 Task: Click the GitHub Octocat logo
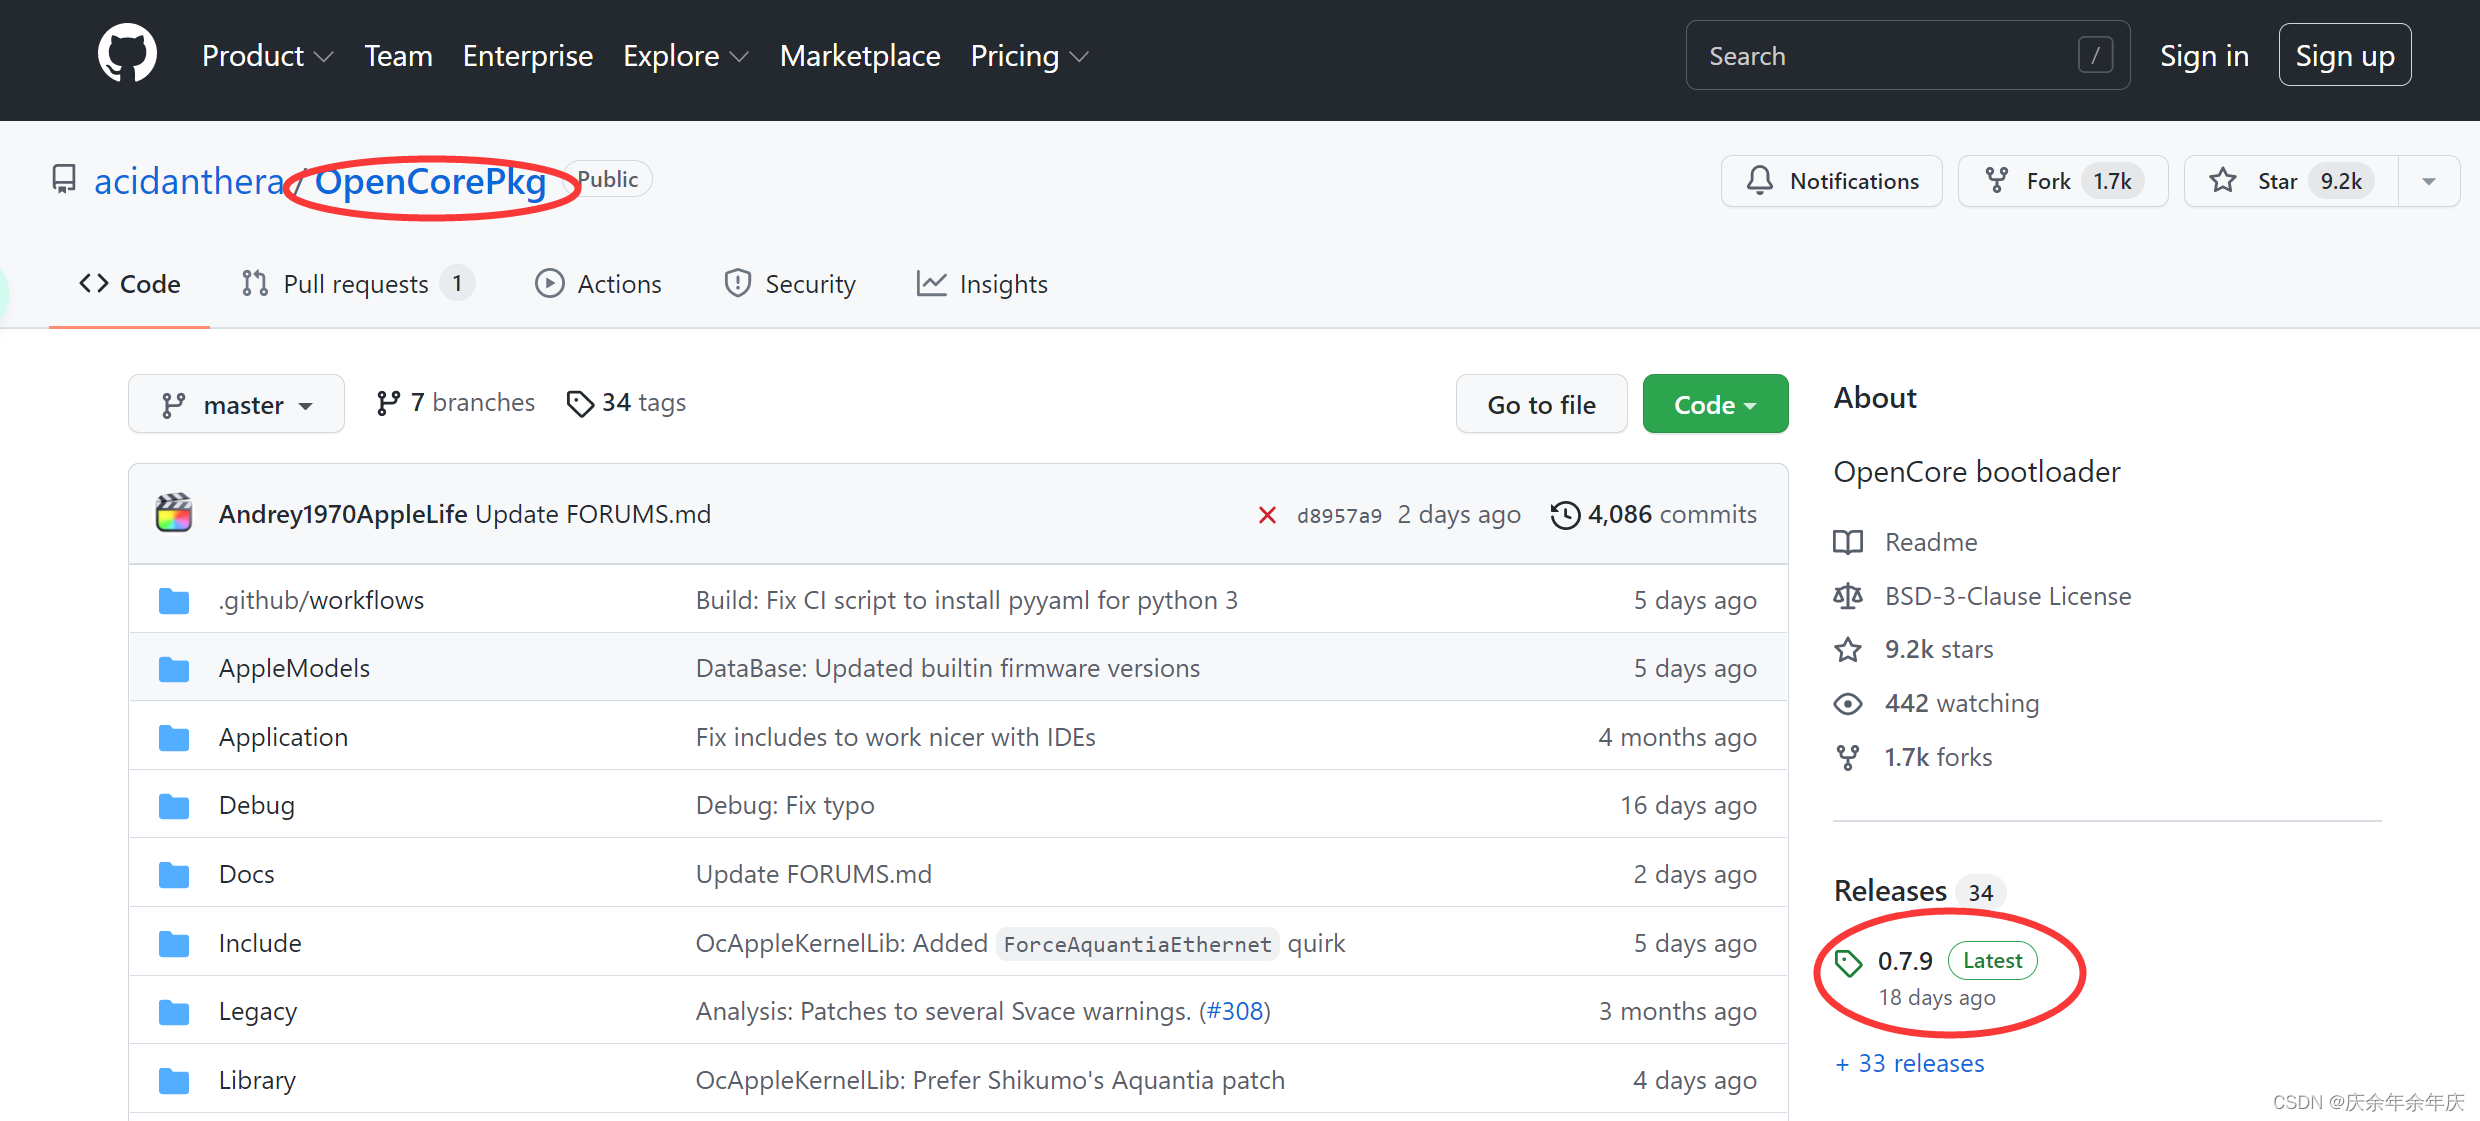[x=127, y=54]
